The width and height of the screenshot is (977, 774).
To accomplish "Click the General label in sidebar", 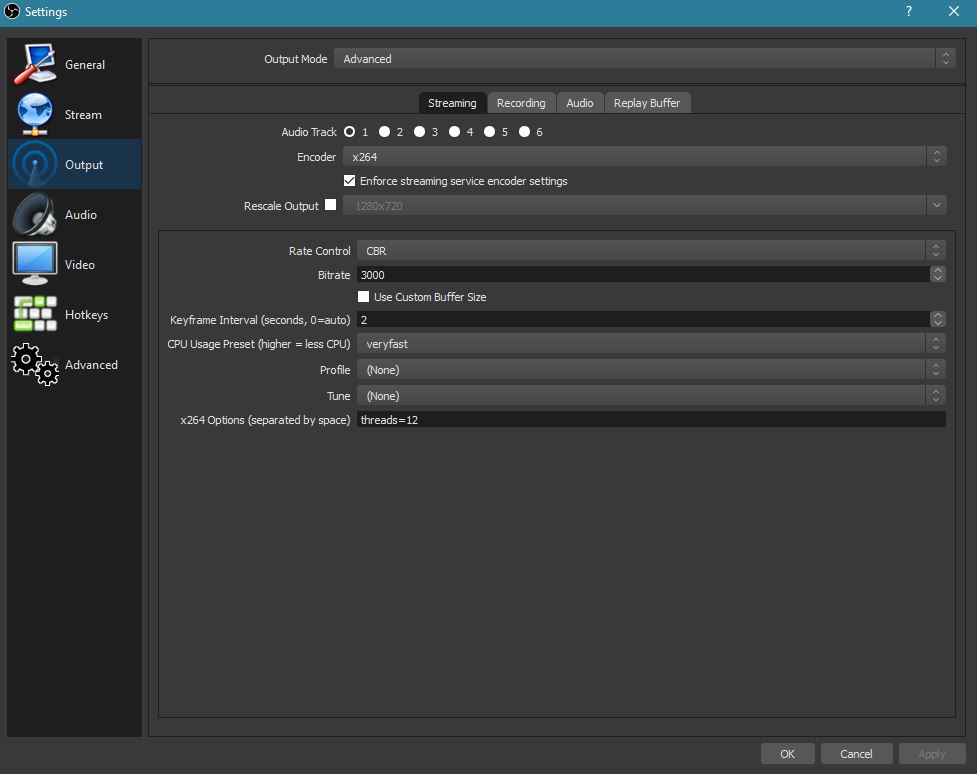I will (x=85, y=64).
